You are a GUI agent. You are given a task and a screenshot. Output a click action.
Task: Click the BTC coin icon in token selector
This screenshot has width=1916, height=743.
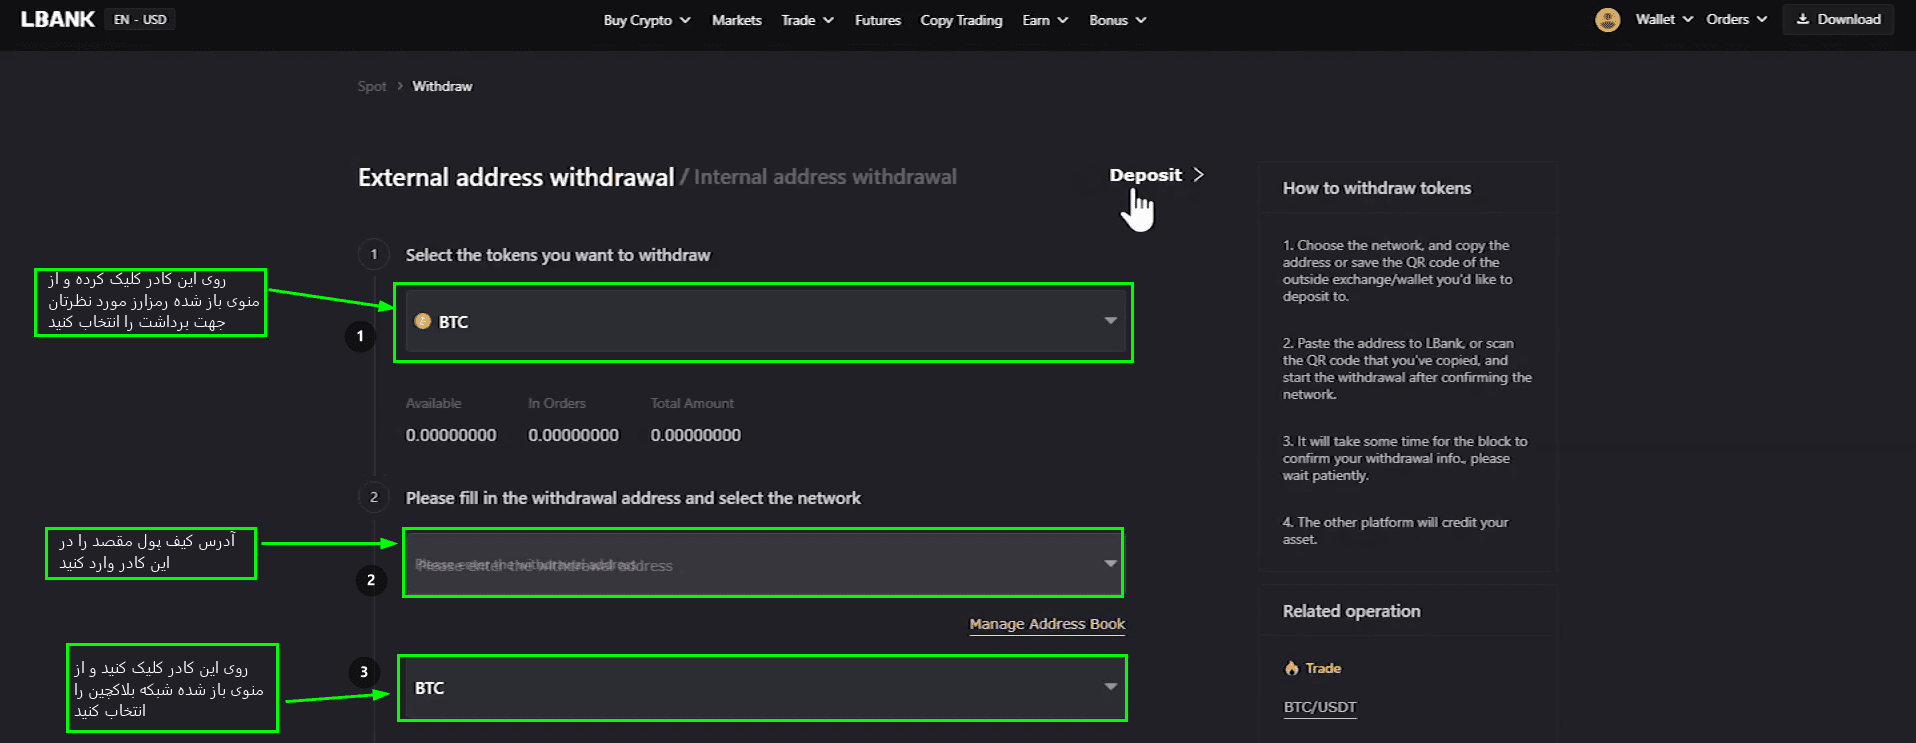[x=423, y=321]
